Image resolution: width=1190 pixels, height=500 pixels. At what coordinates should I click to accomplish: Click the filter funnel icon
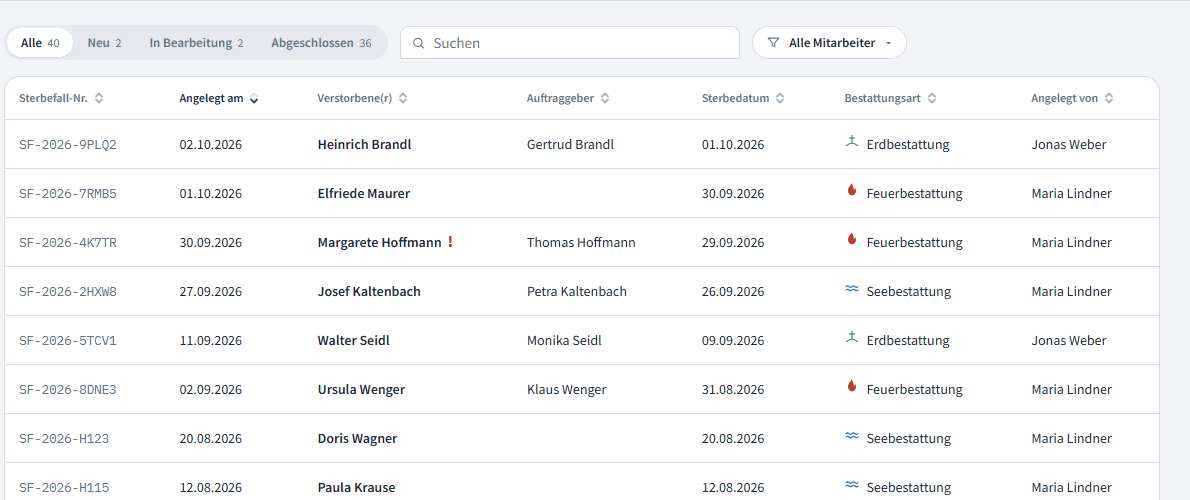coord(773,43)
